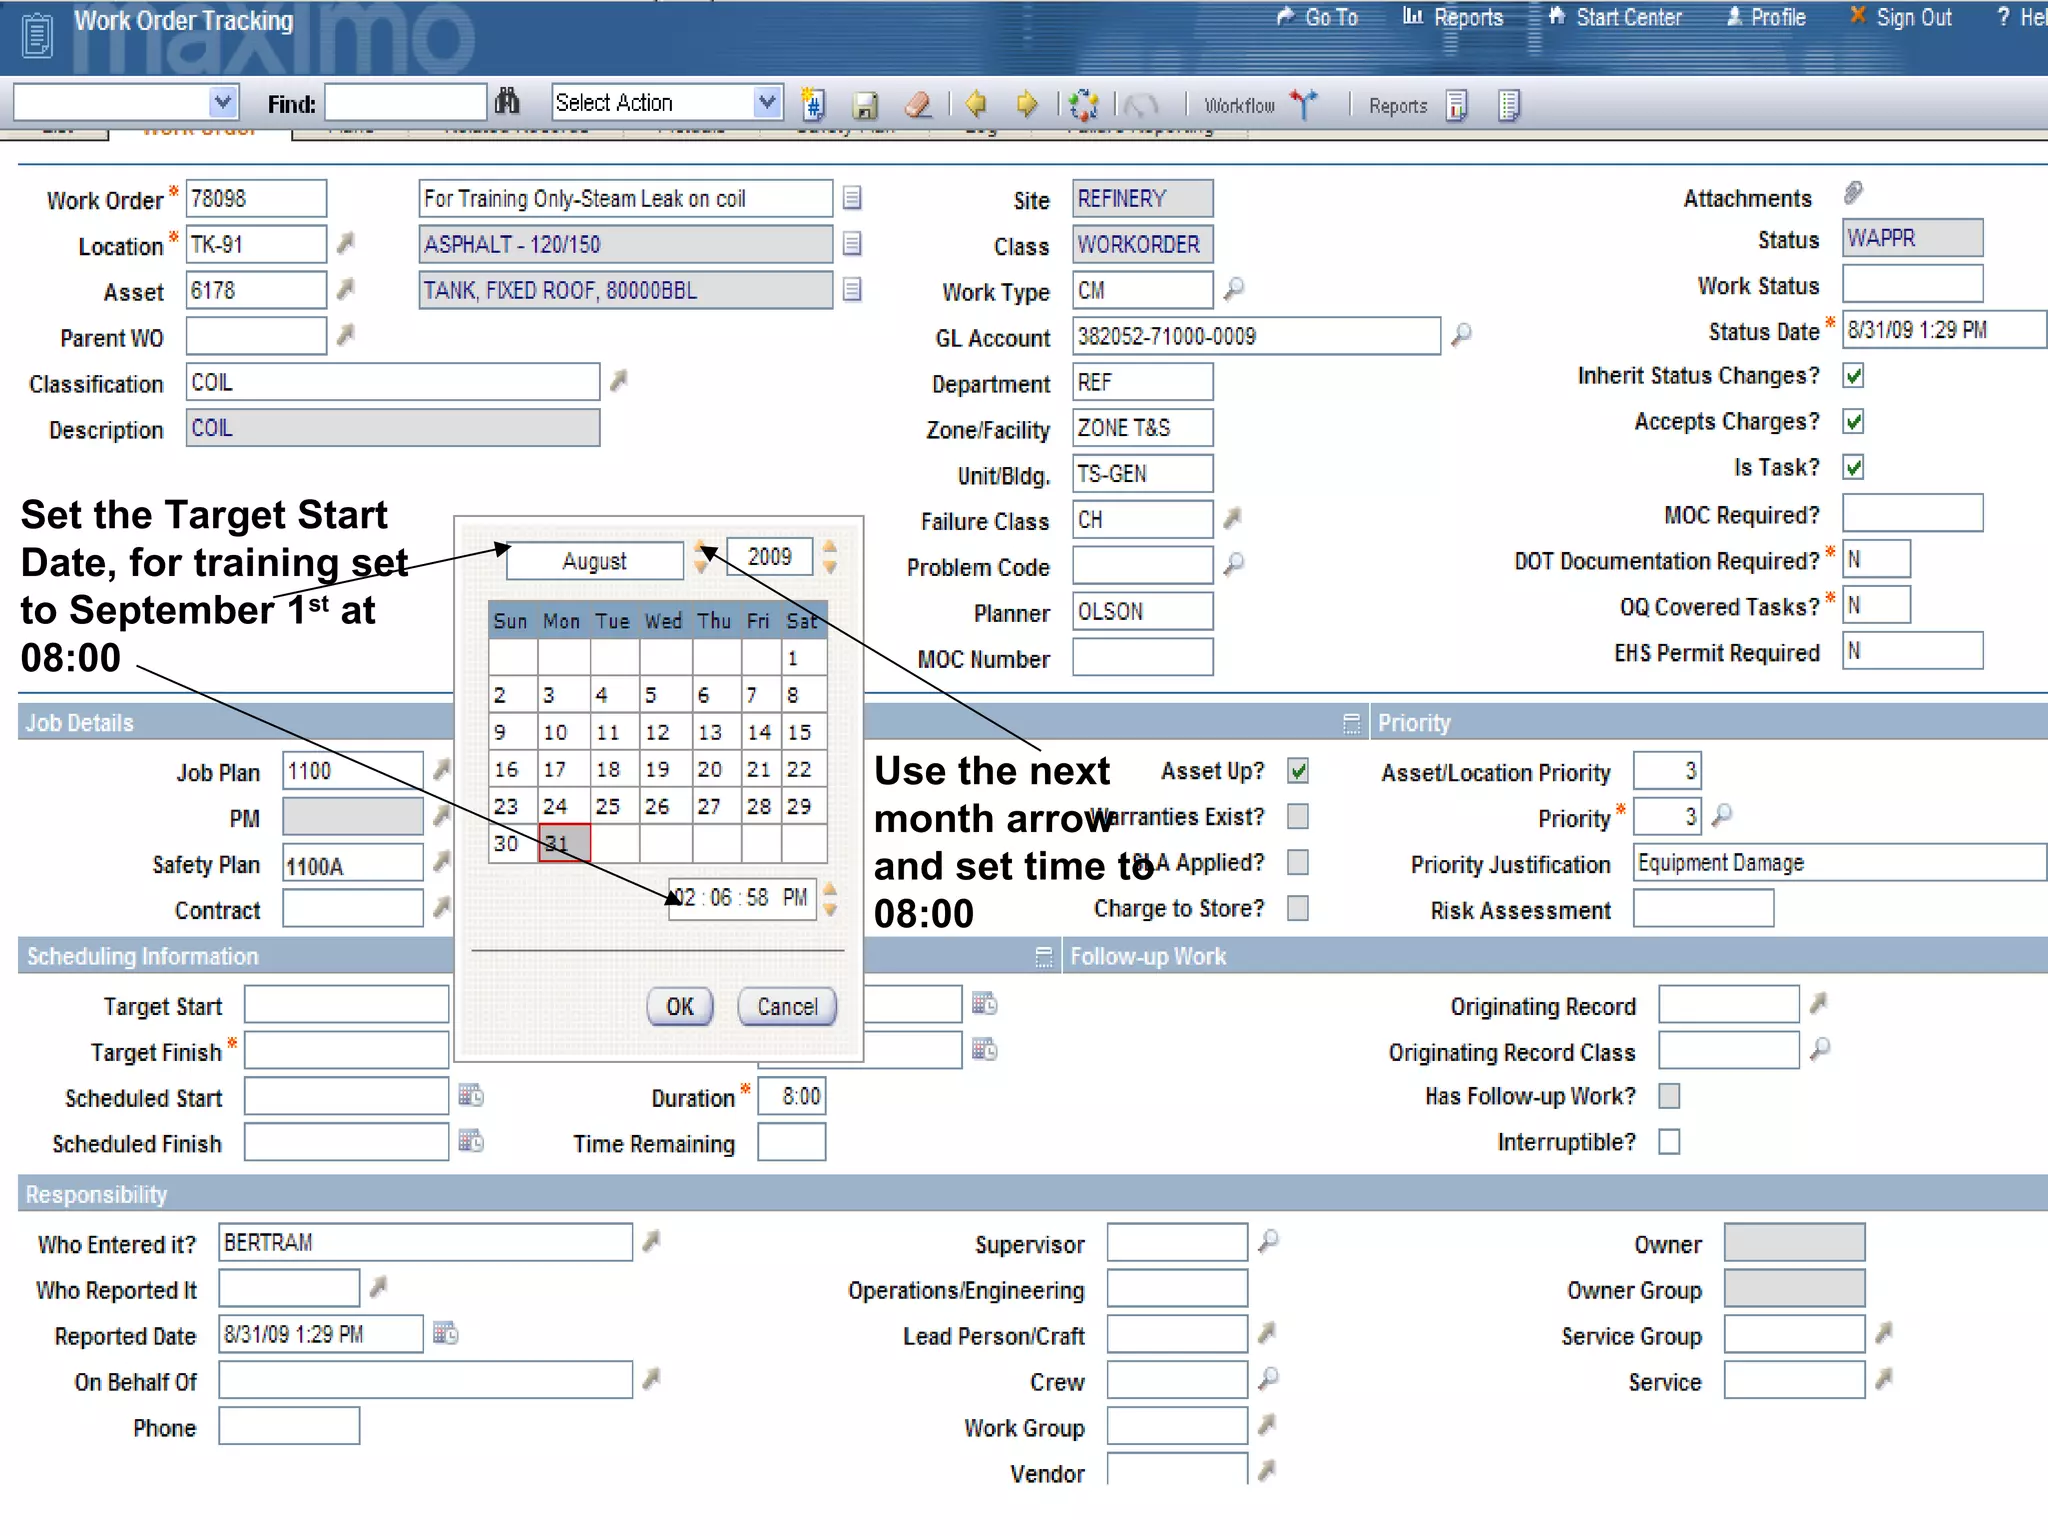
Task: Open the Asset detail menu arrow
Action: point(346,289)
